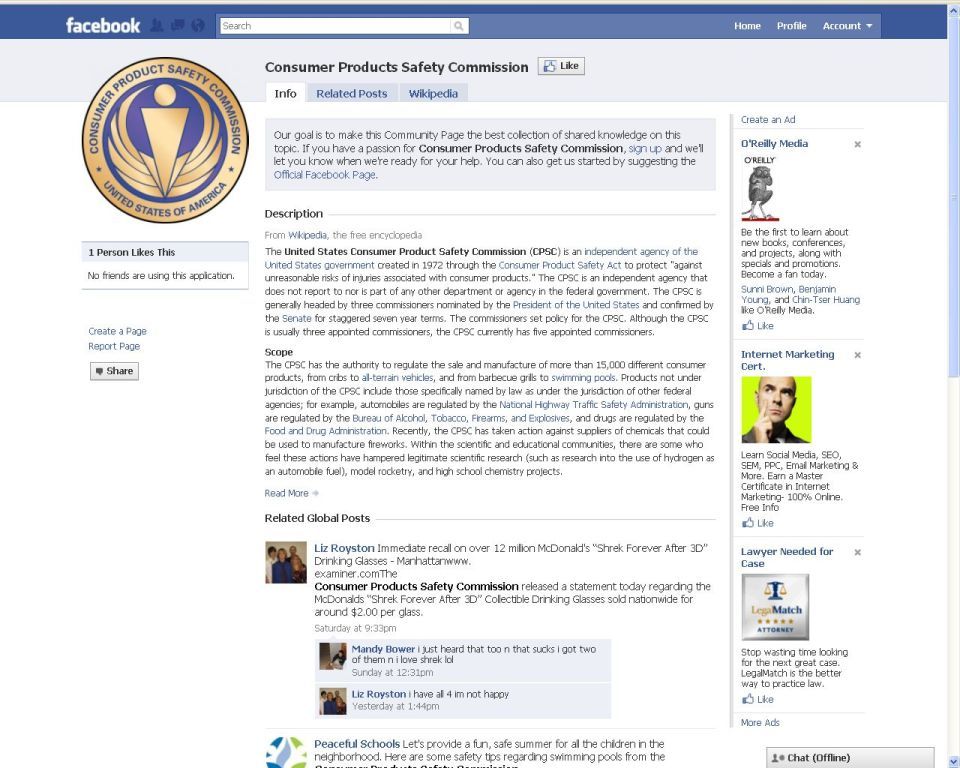Expand description with Read More
Image resolution: width=960 pixels, height=768 pixels.
(x=291, y=493)
